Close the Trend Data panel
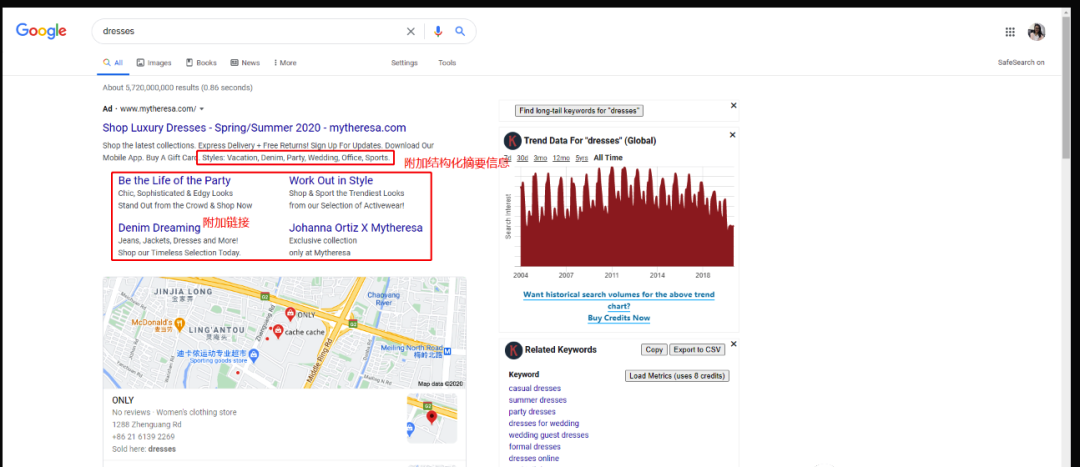Screen dimensions: 1080x467 733,135
